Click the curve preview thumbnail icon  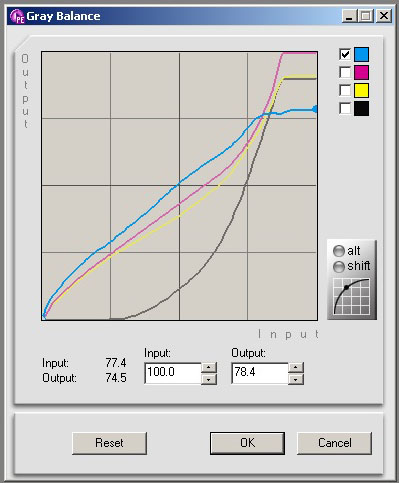pyautogui.click(x=352, y=297)
